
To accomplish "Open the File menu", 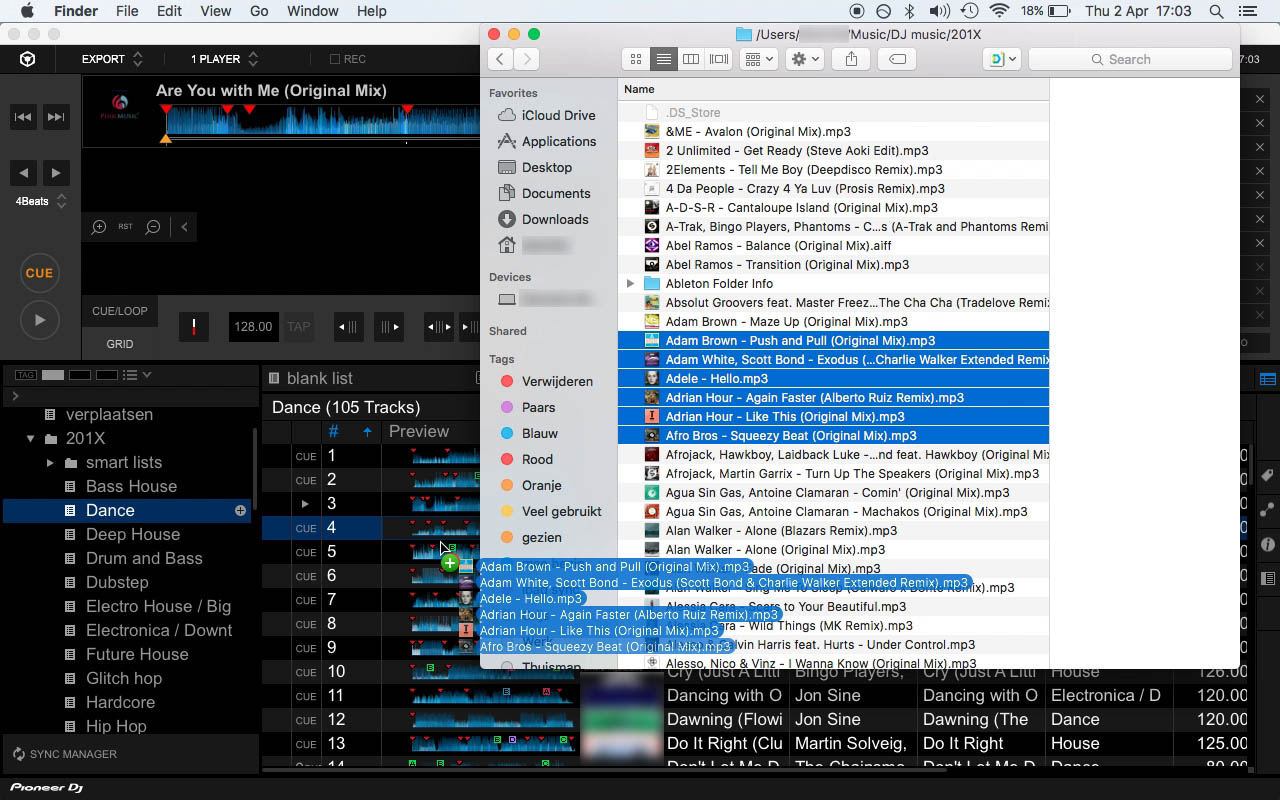I will tap(127, 11).
